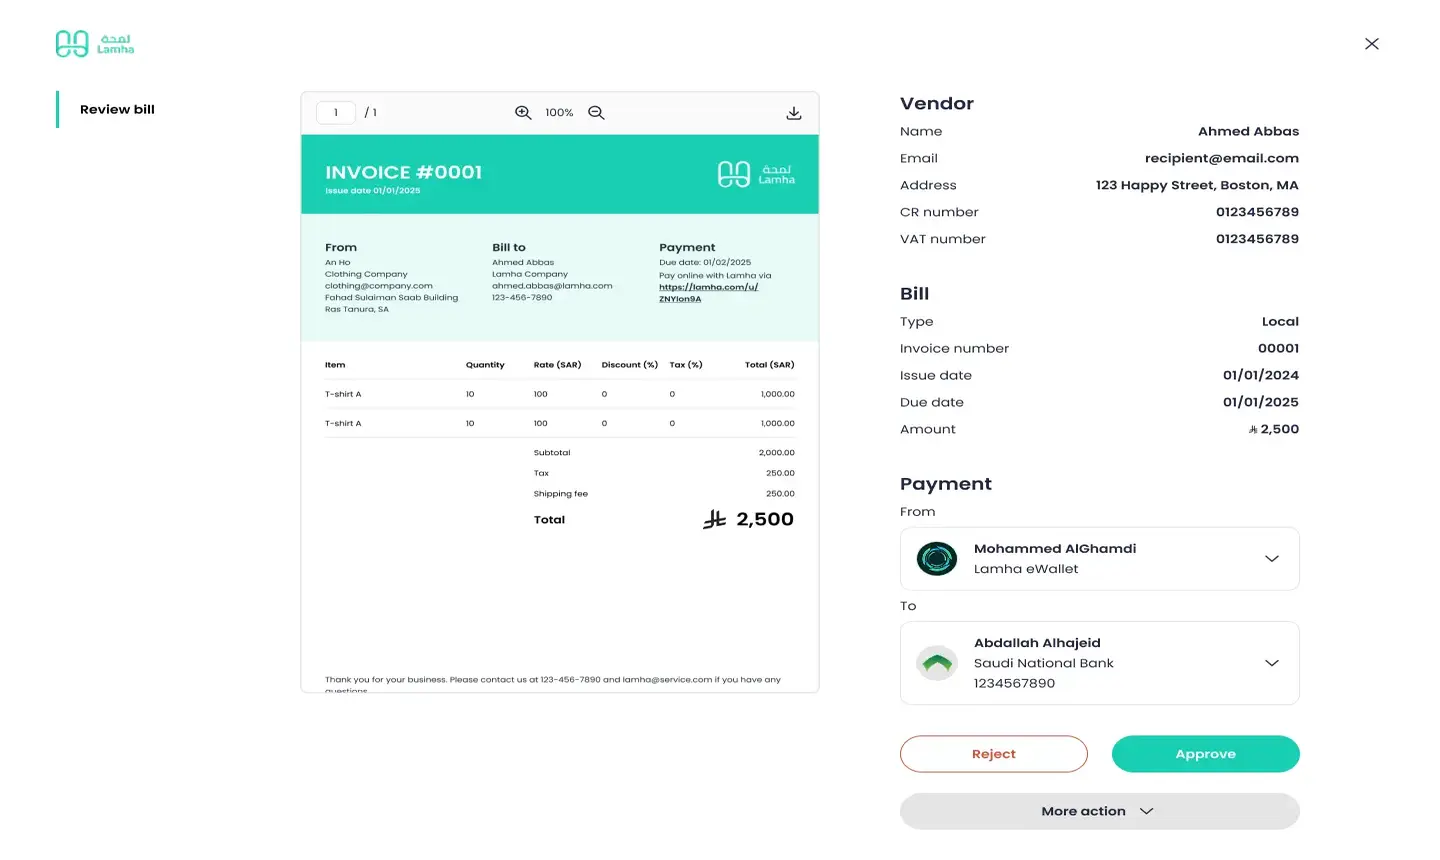Click the bill Due date value 01/01/2025

click(1261, 402)
